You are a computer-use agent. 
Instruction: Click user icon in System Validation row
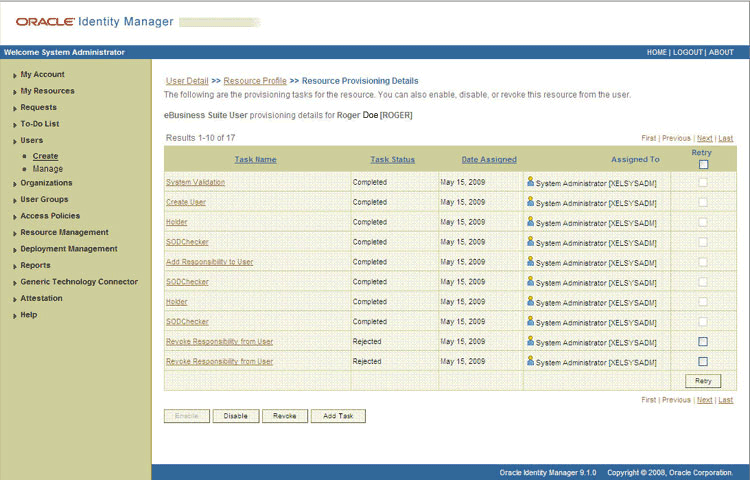530,182
